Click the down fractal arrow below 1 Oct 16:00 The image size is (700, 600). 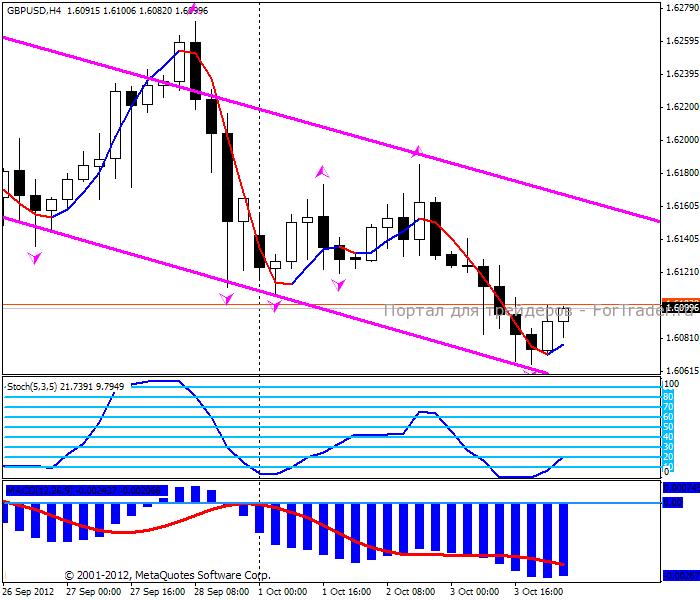[x=339, y=284]
